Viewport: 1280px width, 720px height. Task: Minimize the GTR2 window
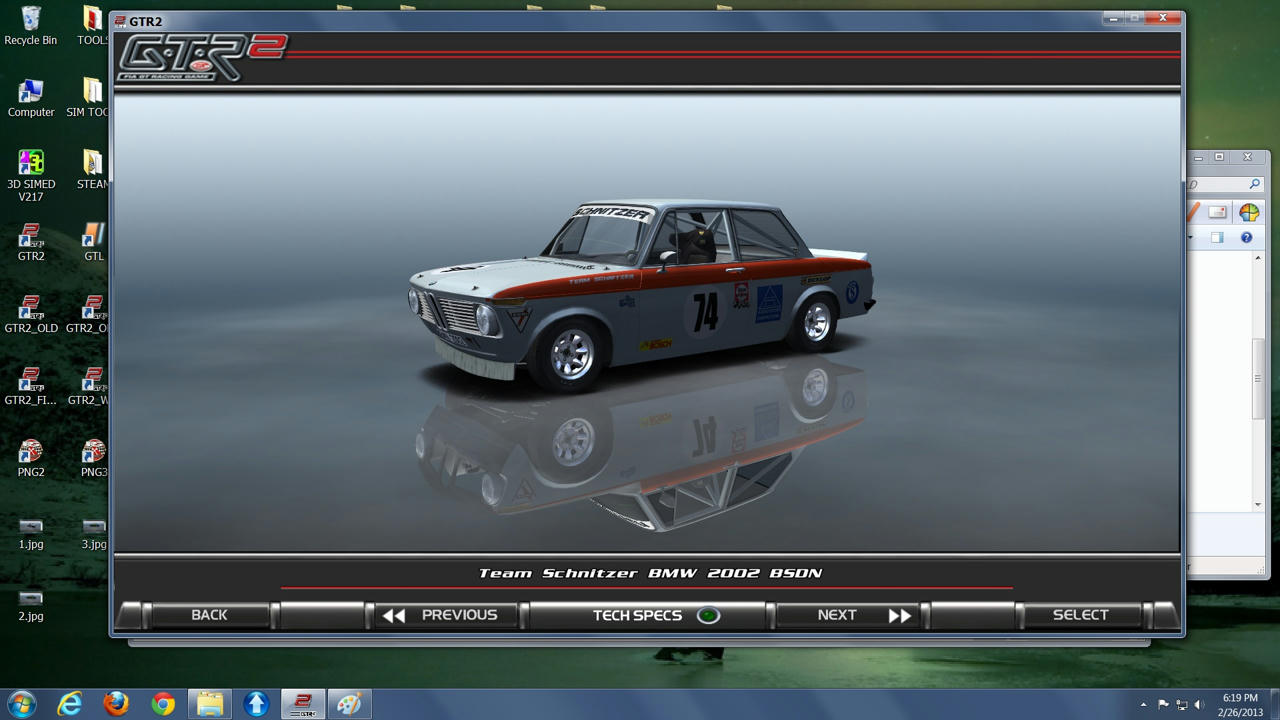[1113, 18]
